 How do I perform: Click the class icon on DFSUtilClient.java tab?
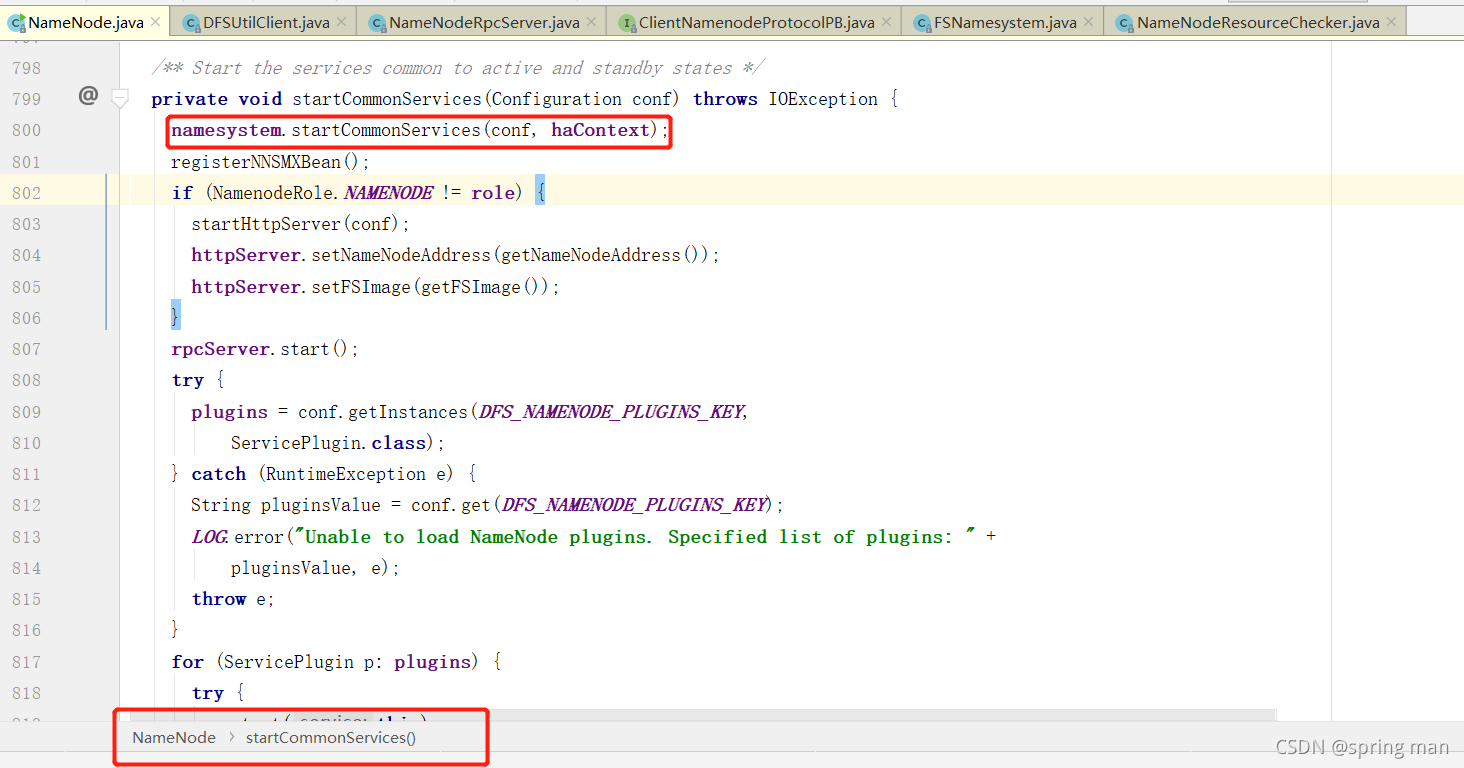(191, 22)
